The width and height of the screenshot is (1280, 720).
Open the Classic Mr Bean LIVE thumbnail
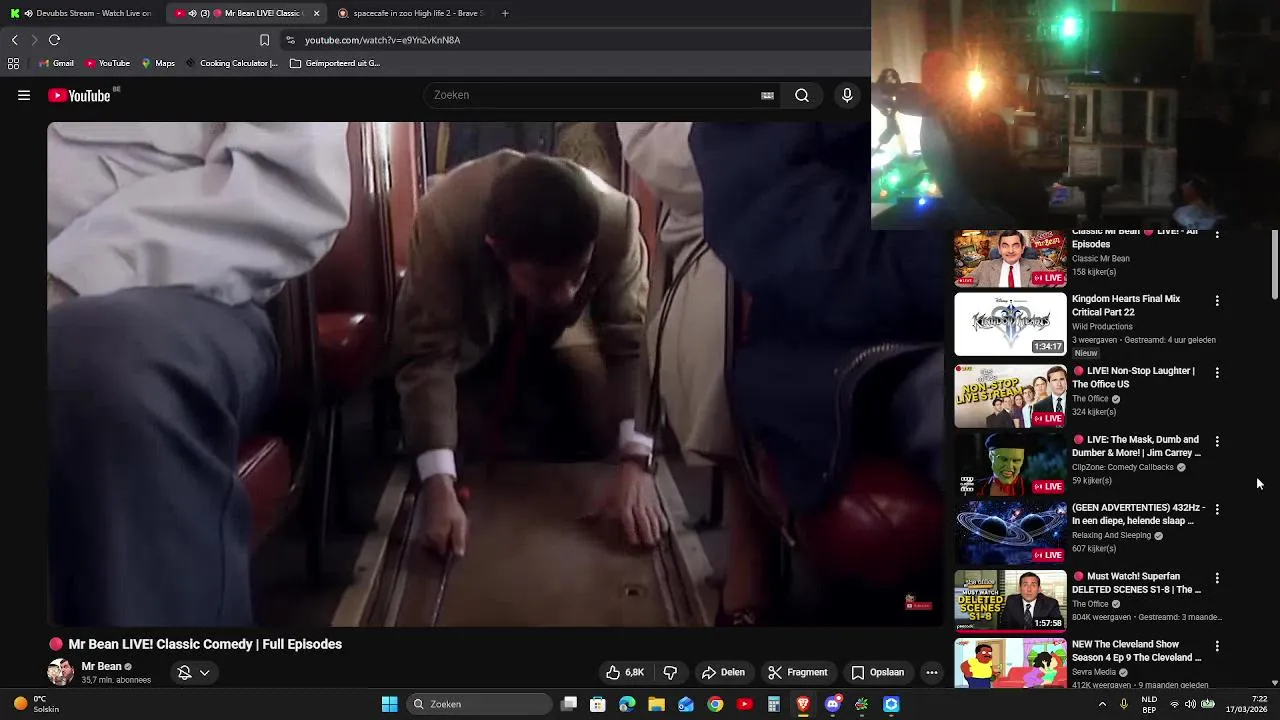1010,258
